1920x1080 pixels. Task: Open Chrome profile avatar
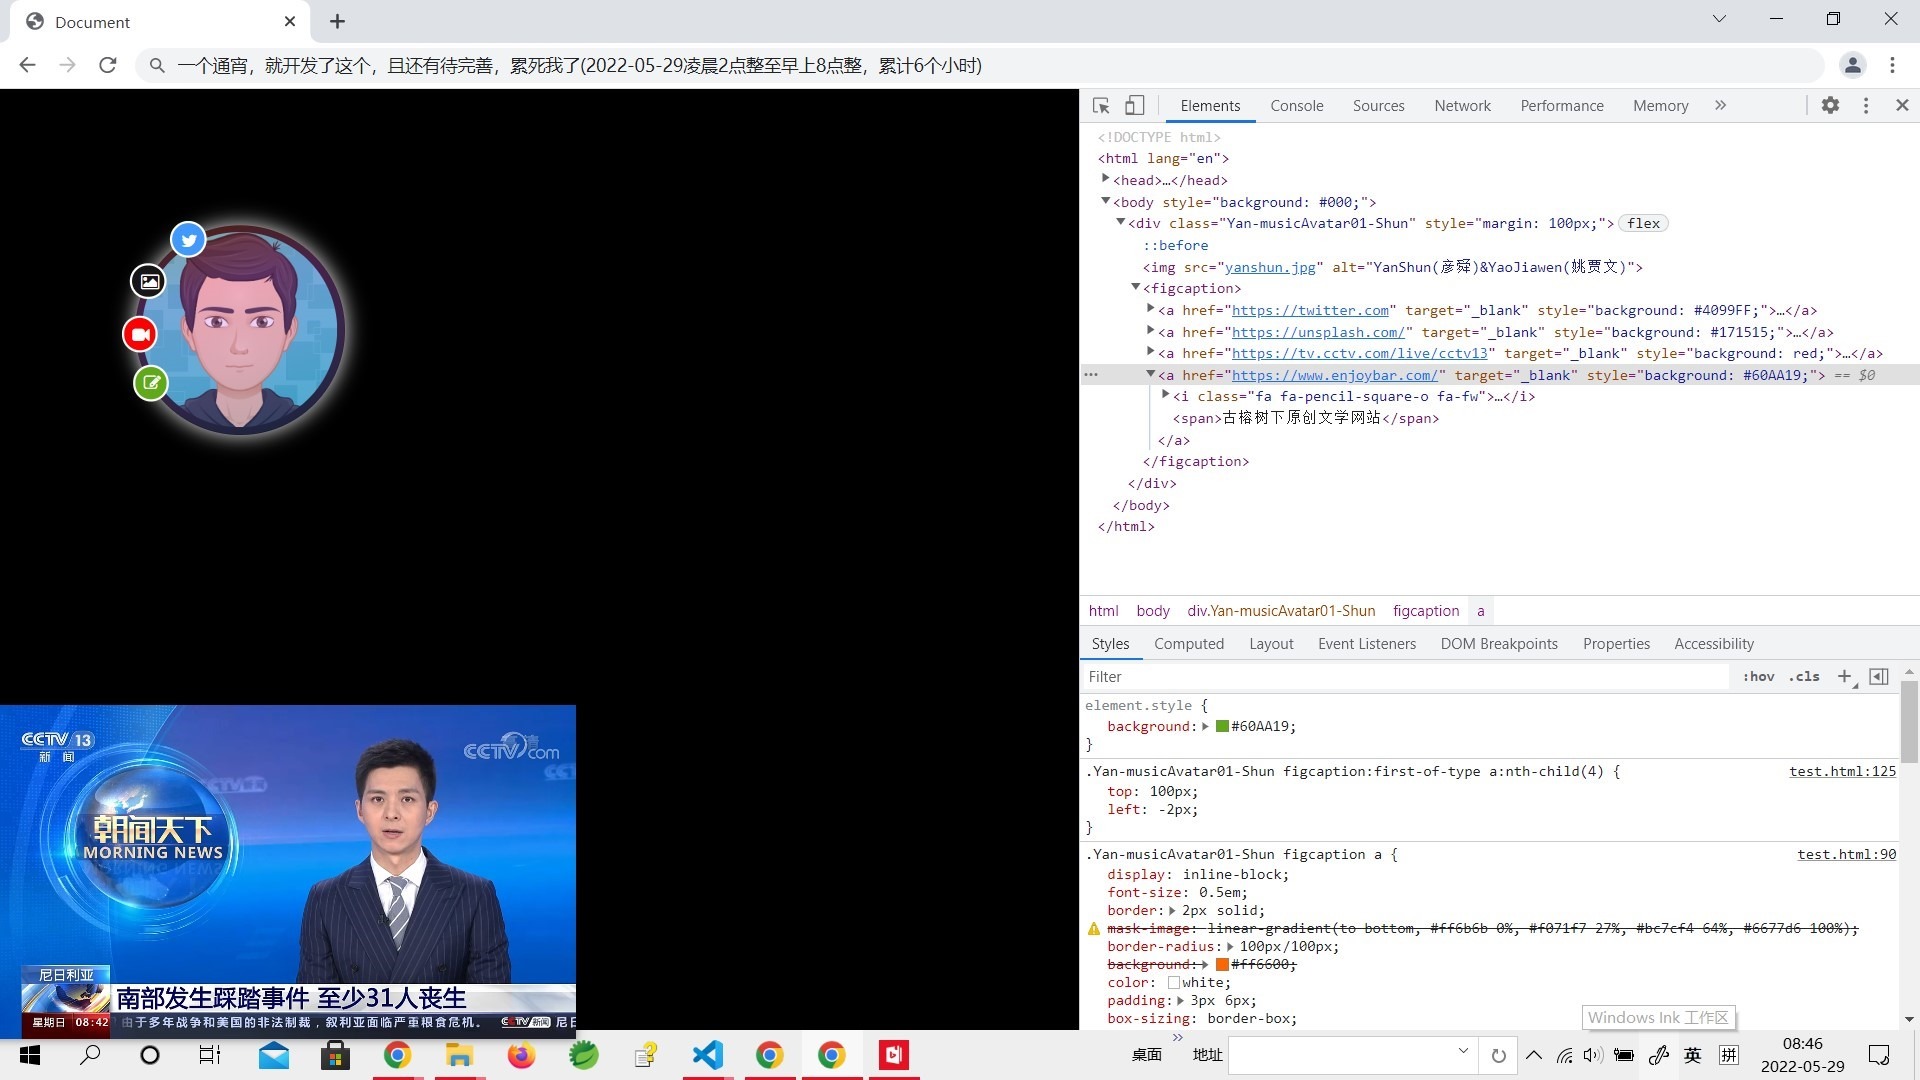[1852, 65]
